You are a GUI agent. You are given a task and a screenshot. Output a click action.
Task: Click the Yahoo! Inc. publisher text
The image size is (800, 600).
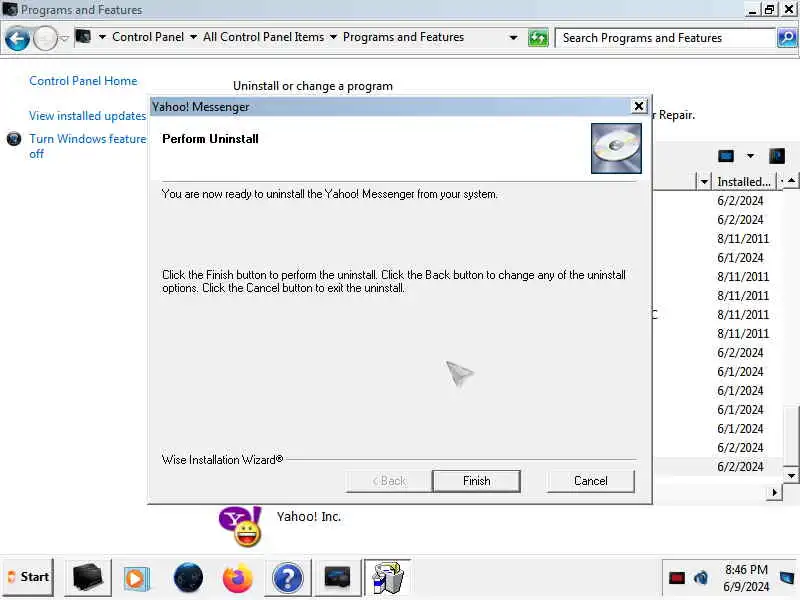309,516
